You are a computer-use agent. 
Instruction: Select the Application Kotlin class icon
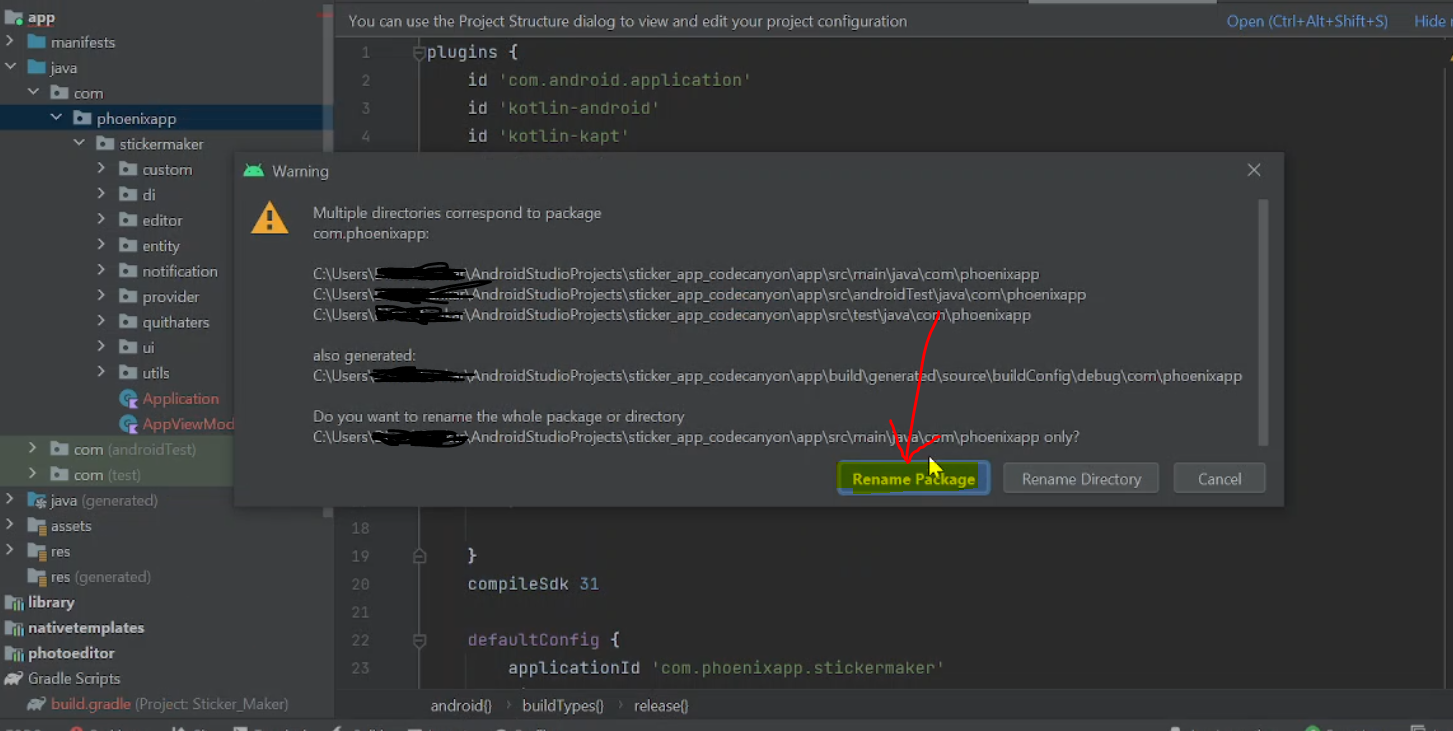coord(128,398)
